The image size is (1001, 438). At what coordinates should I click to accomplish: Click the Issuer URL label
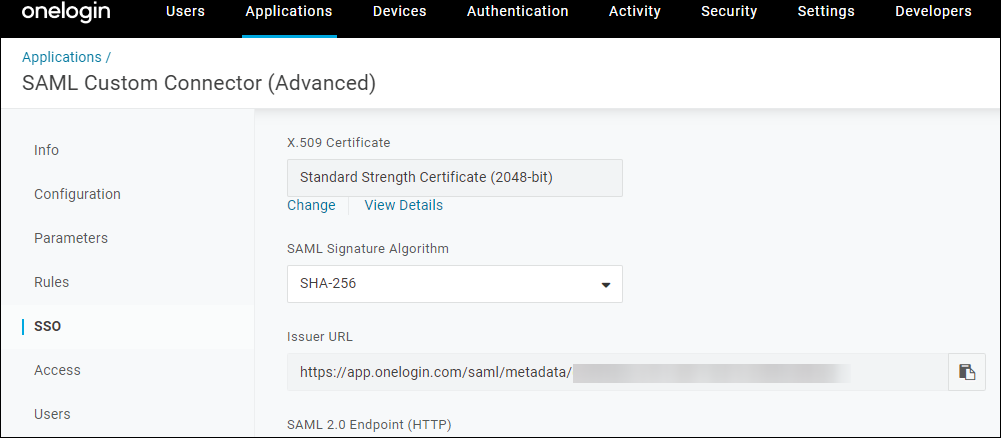point(320,336)
